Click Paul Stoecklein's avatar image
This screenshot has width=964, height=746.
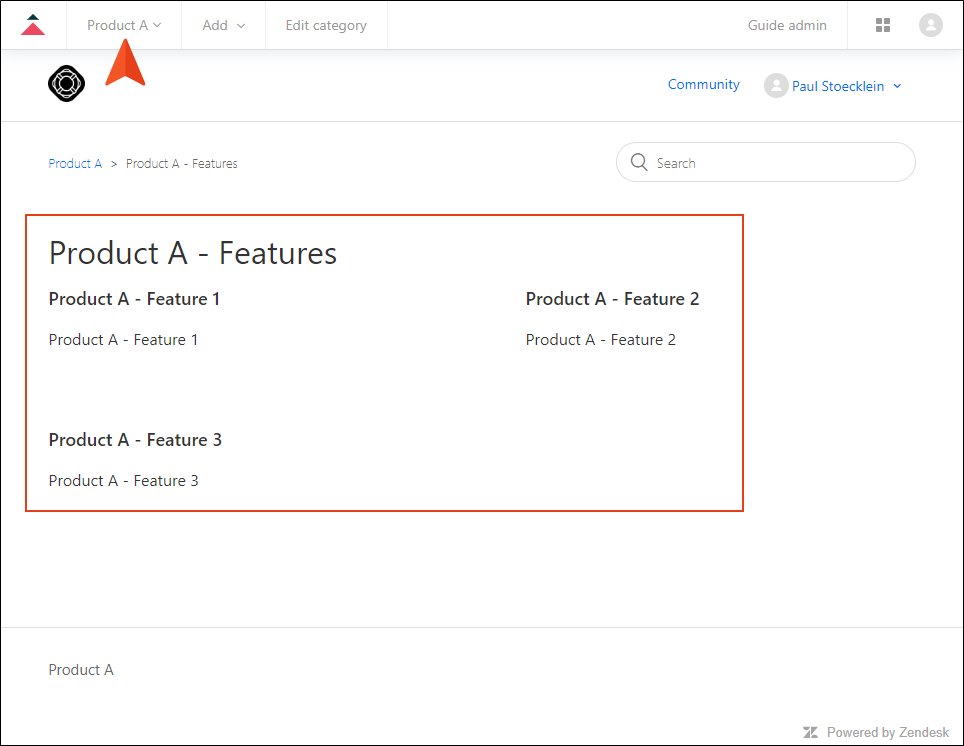tap(776, 85)
